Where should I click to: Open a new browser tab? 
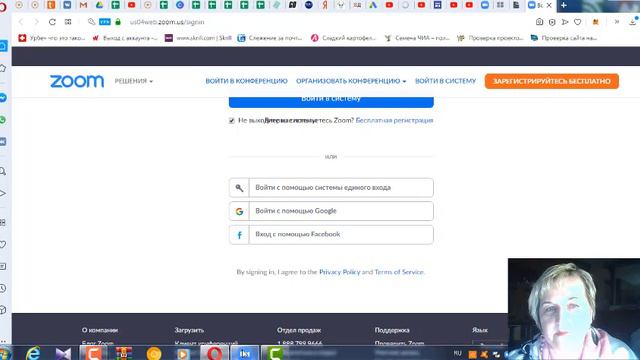pos(564,5)
